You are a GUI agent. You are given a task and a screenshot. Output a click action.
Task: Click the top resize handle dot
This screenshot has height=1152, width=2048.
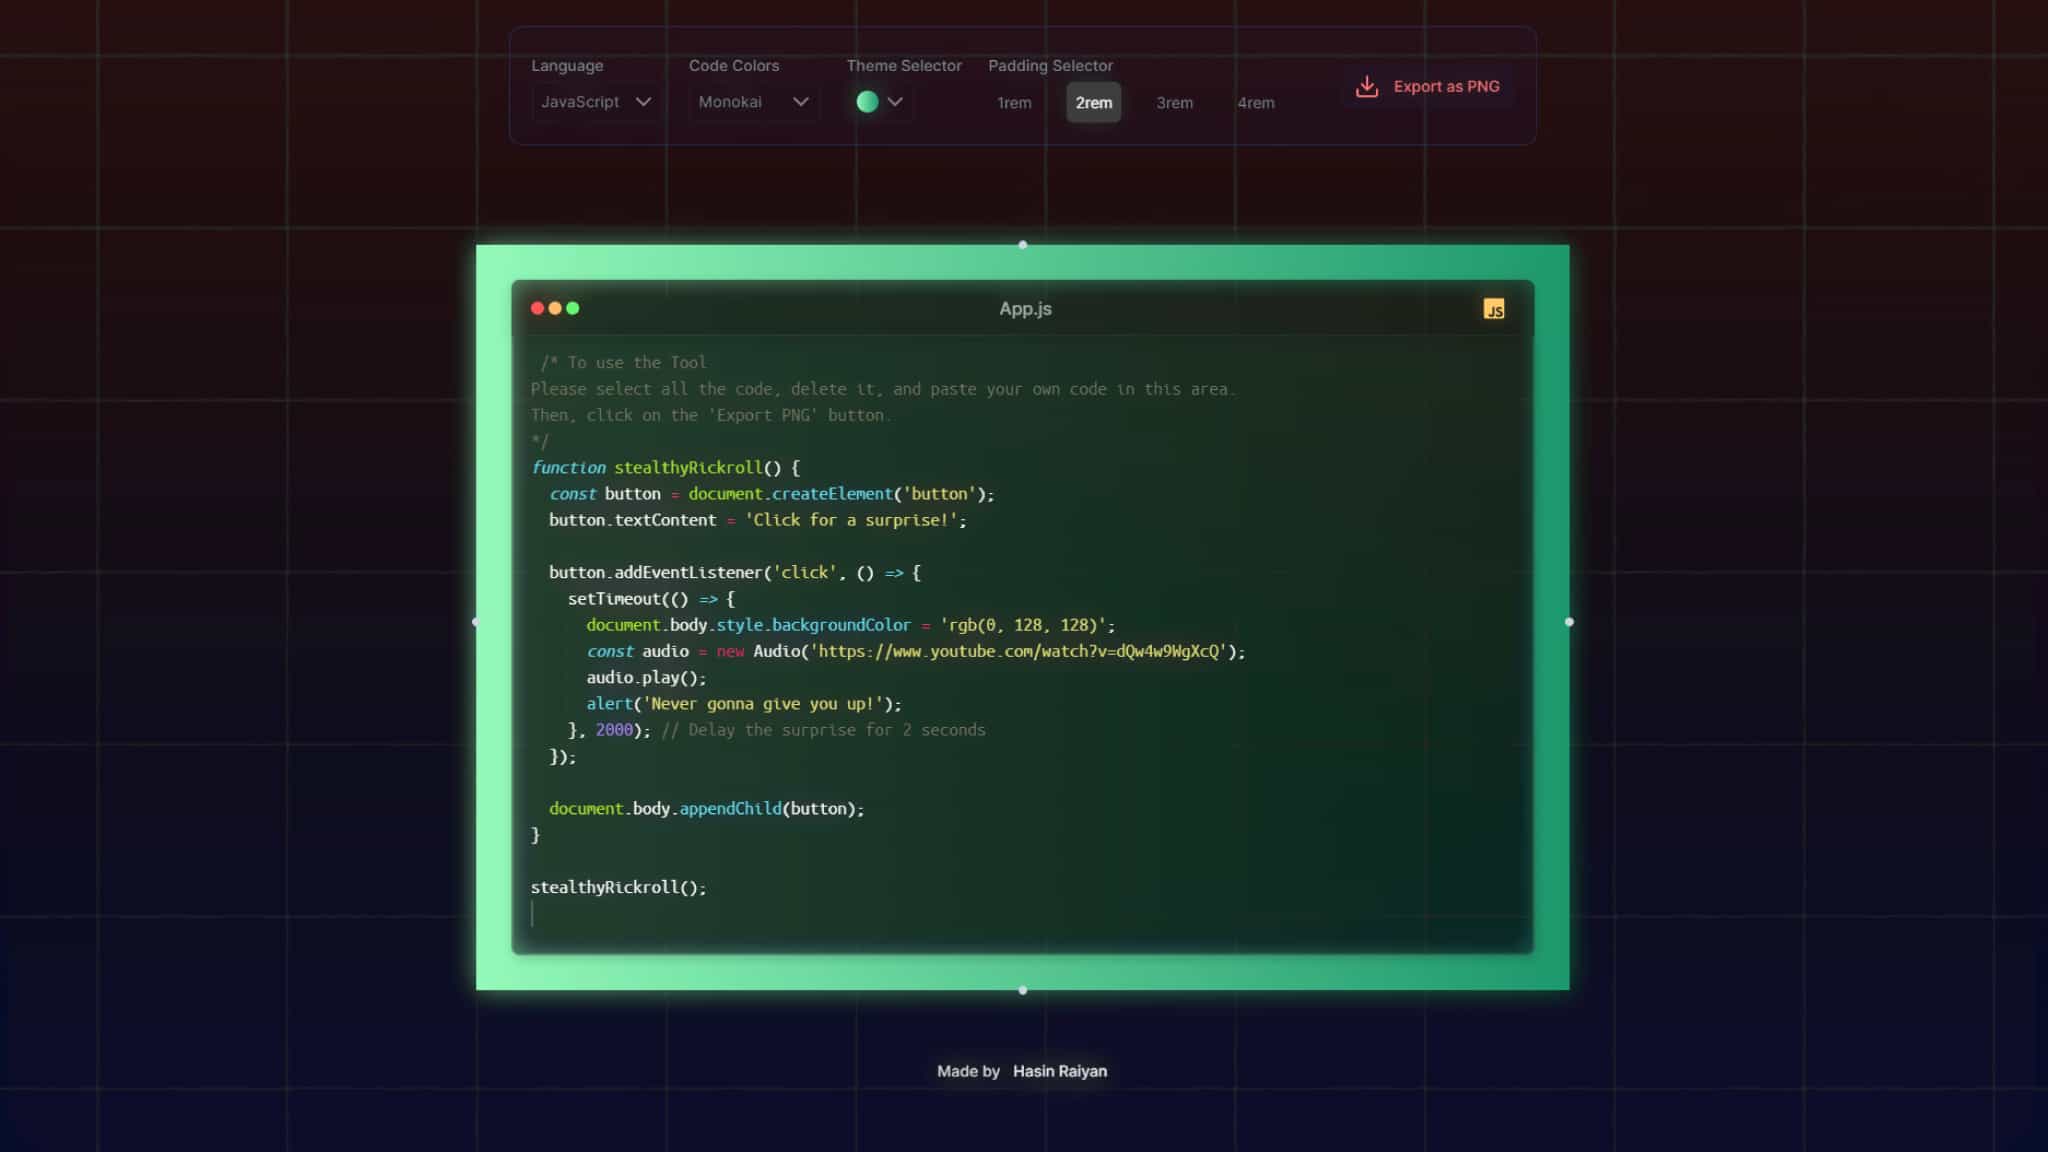click(x=1022, y=245)
